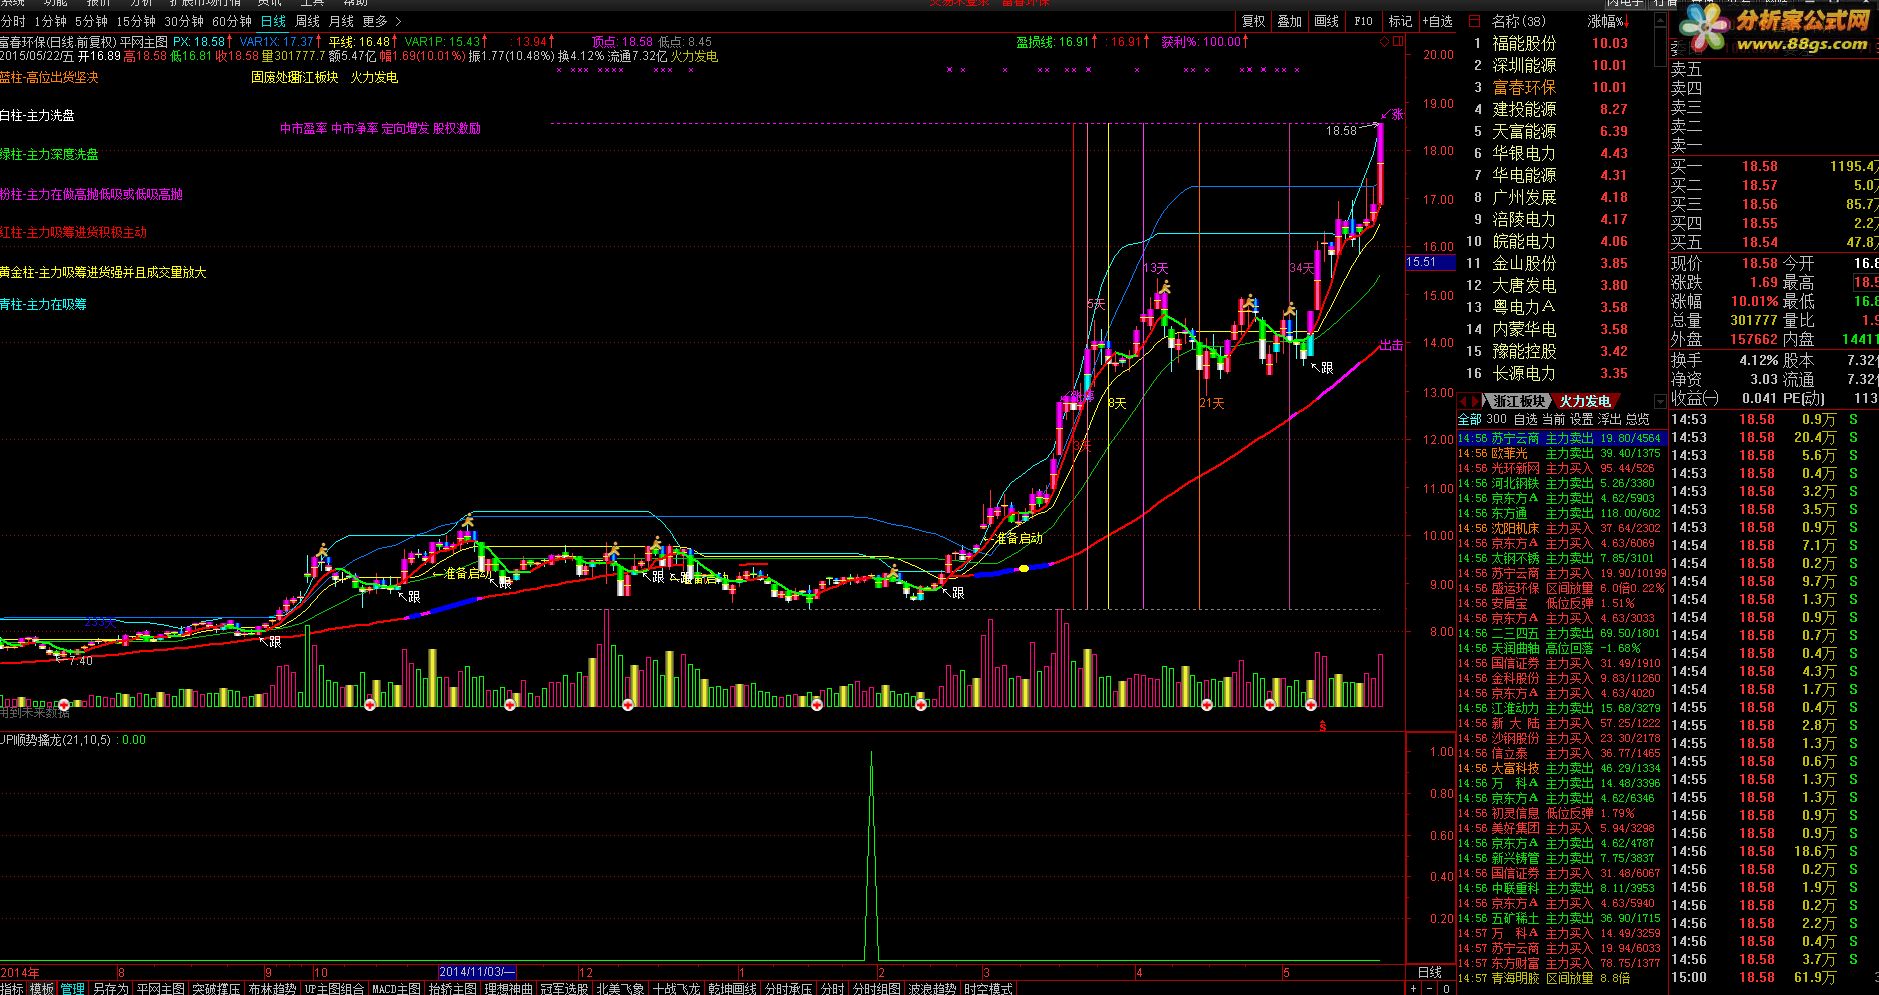This screenshot has height=995, width=1879.
Task: Click the red list-layout icon beside 名称
Action: (x=1474, y=21)
